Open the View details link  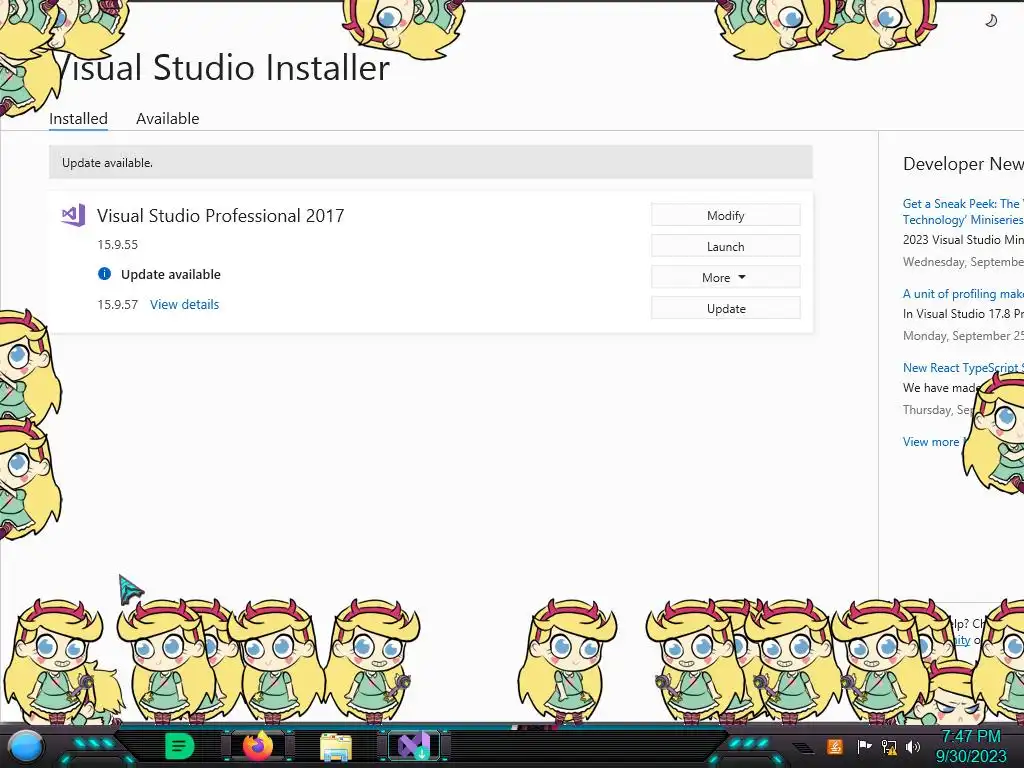[185, 304]
